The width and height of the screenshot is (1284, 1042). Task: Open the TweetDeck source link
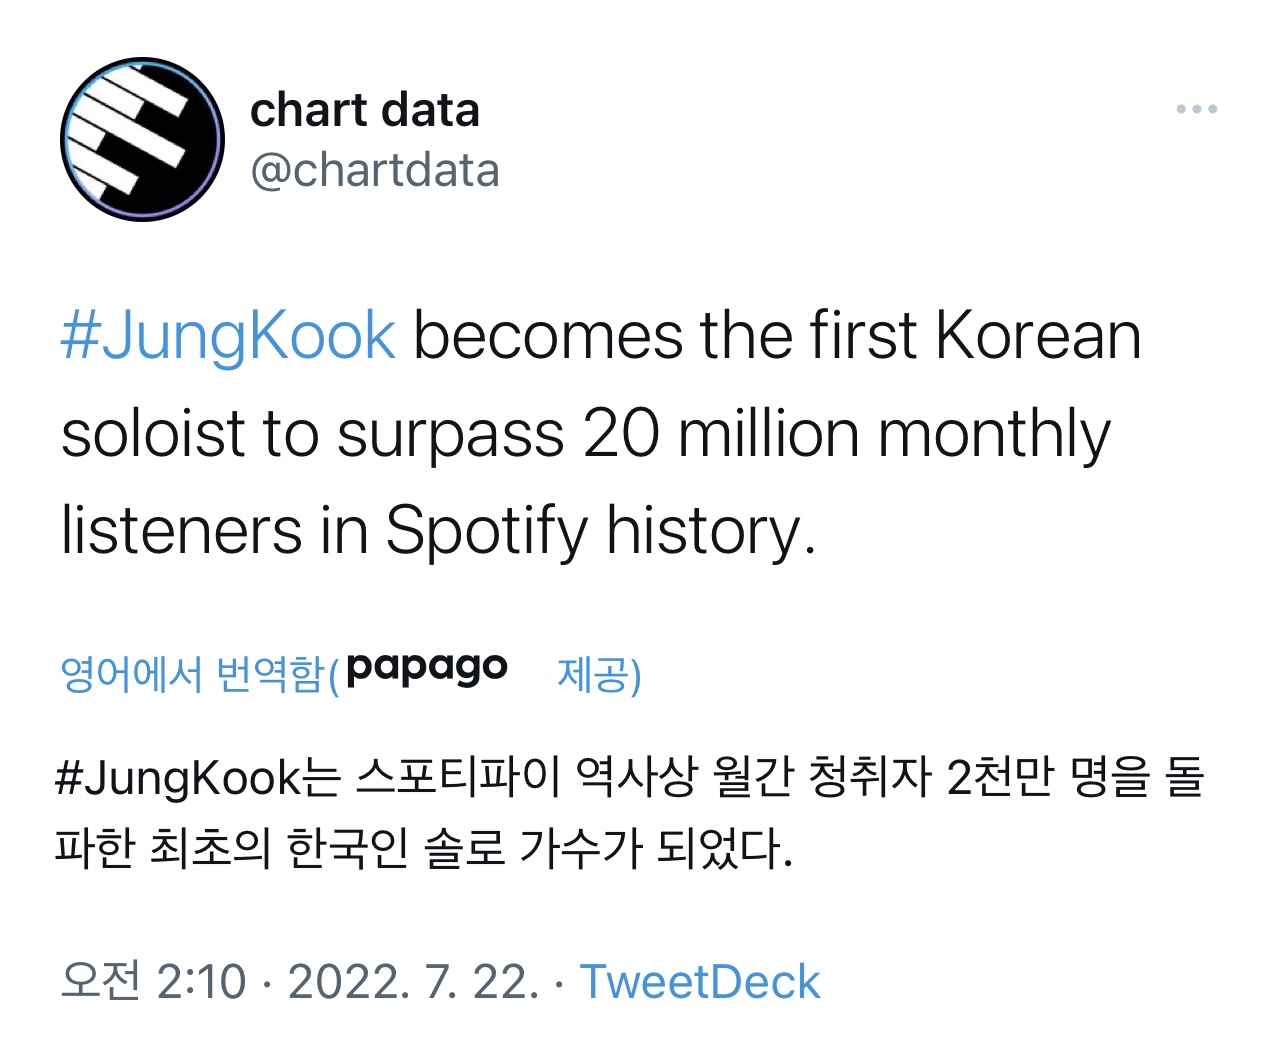tap(700, 981)
